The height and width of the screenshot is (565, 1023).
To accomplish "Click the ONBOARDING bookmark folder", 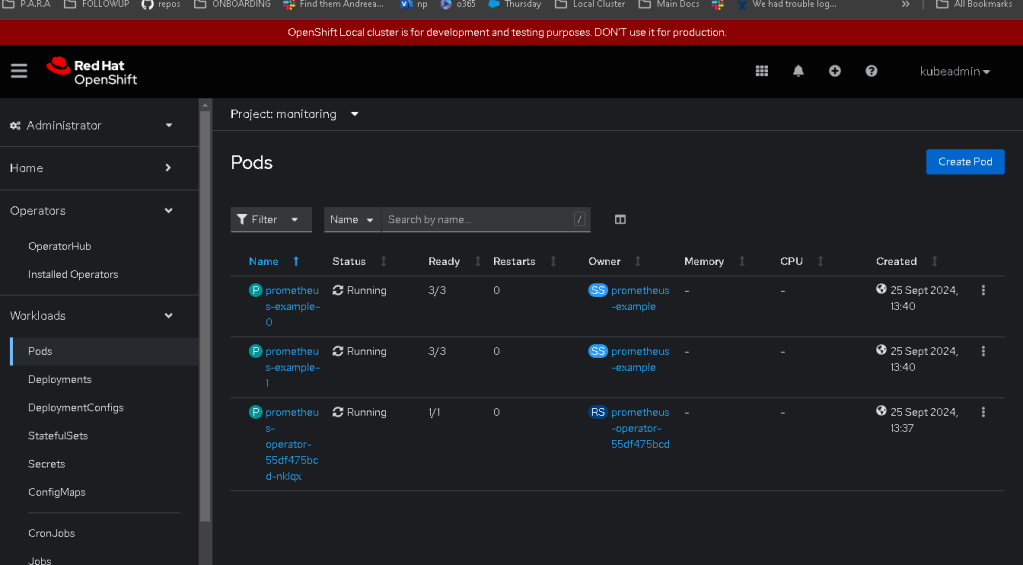I will point(232,5).
